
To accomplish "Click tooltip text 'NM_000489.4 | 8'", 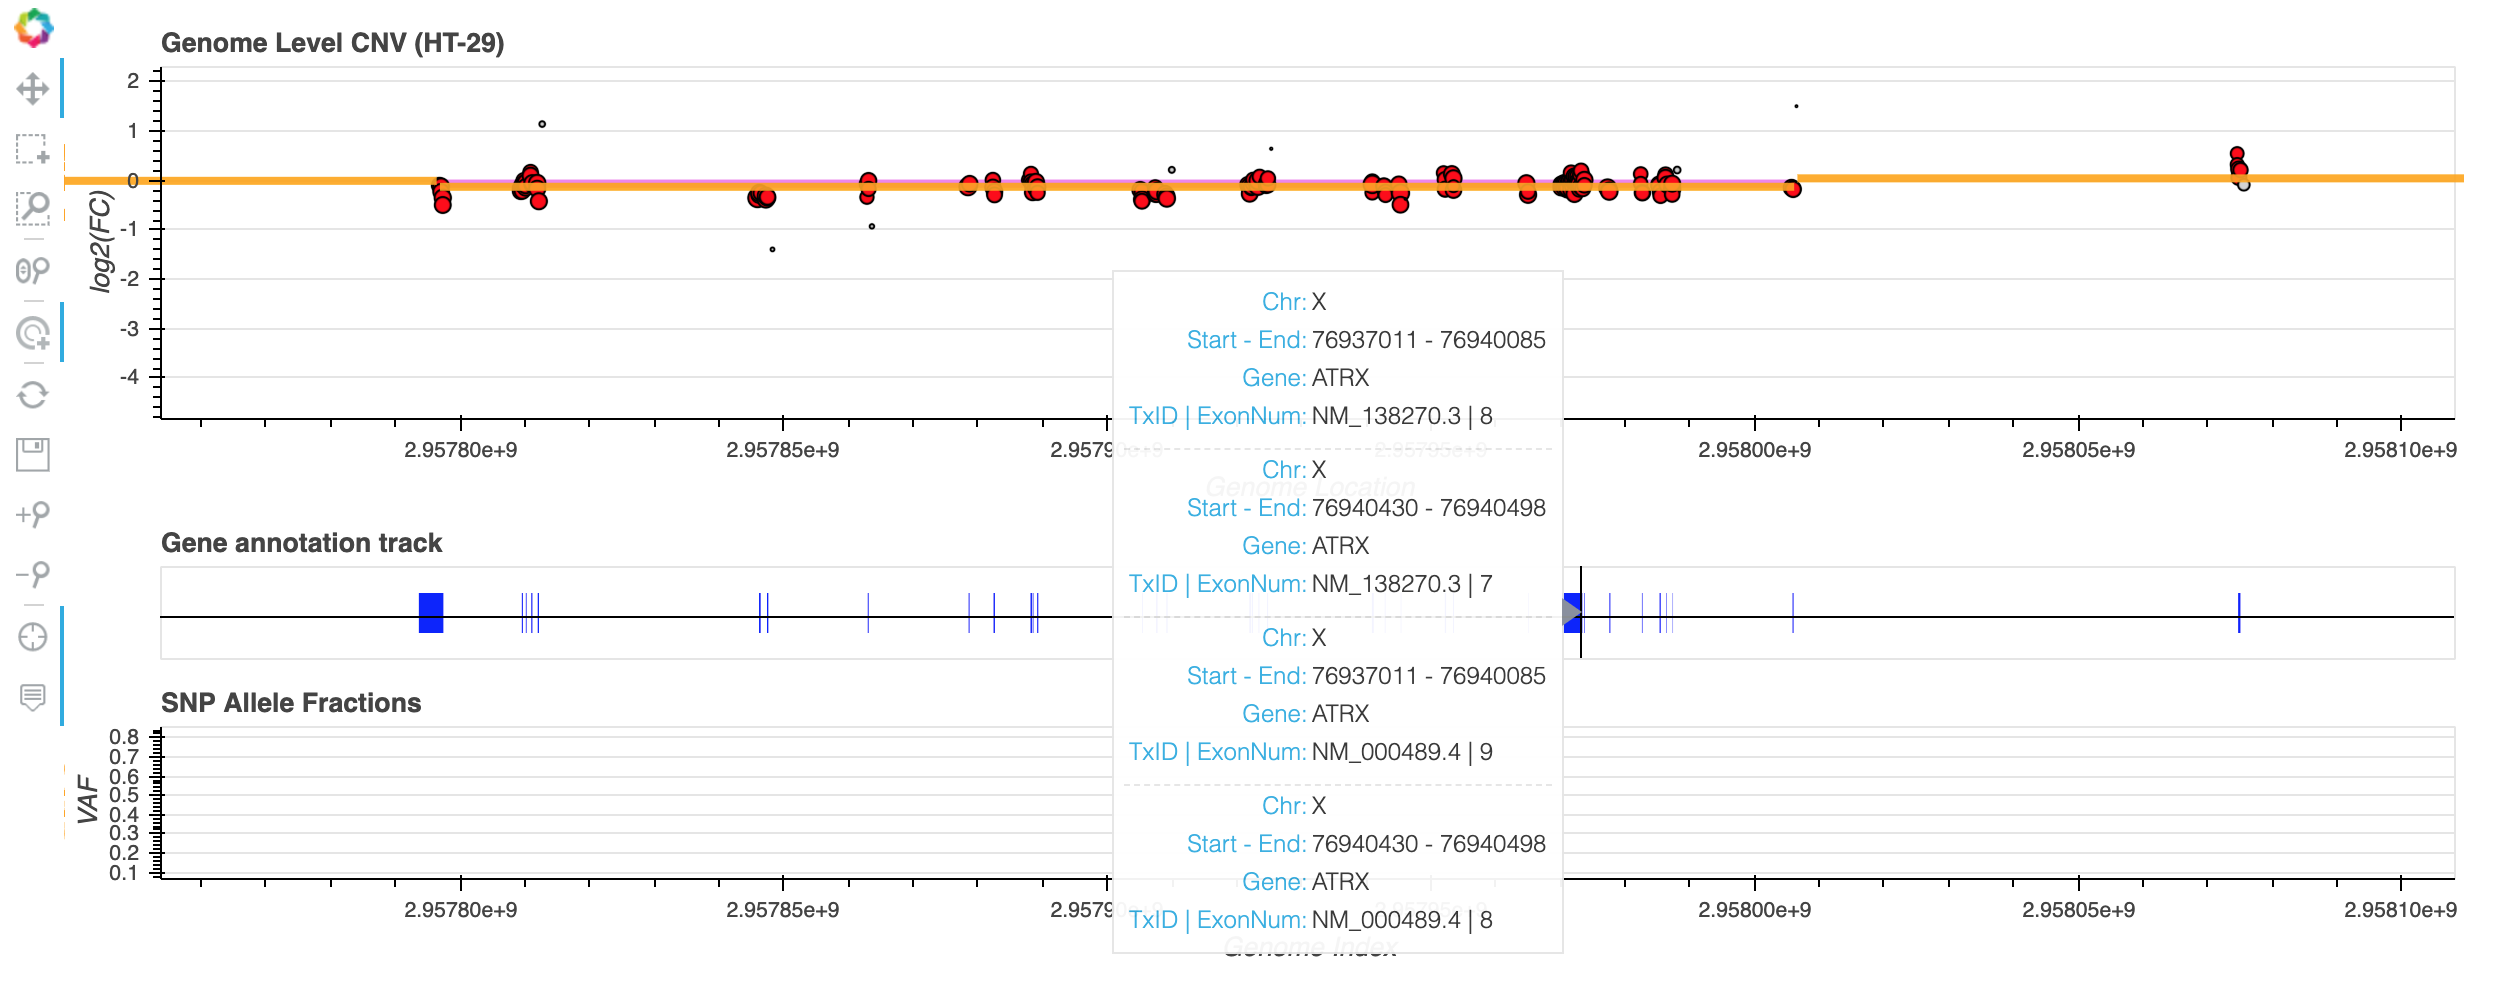I will [x=1402, y=920].
